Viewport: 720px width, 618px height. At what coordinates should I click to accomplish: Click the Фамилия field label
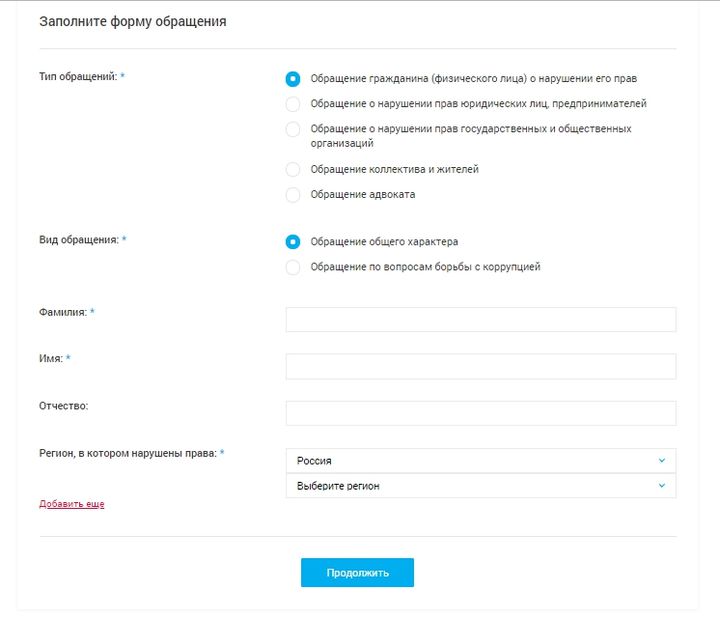click(63, 312)
